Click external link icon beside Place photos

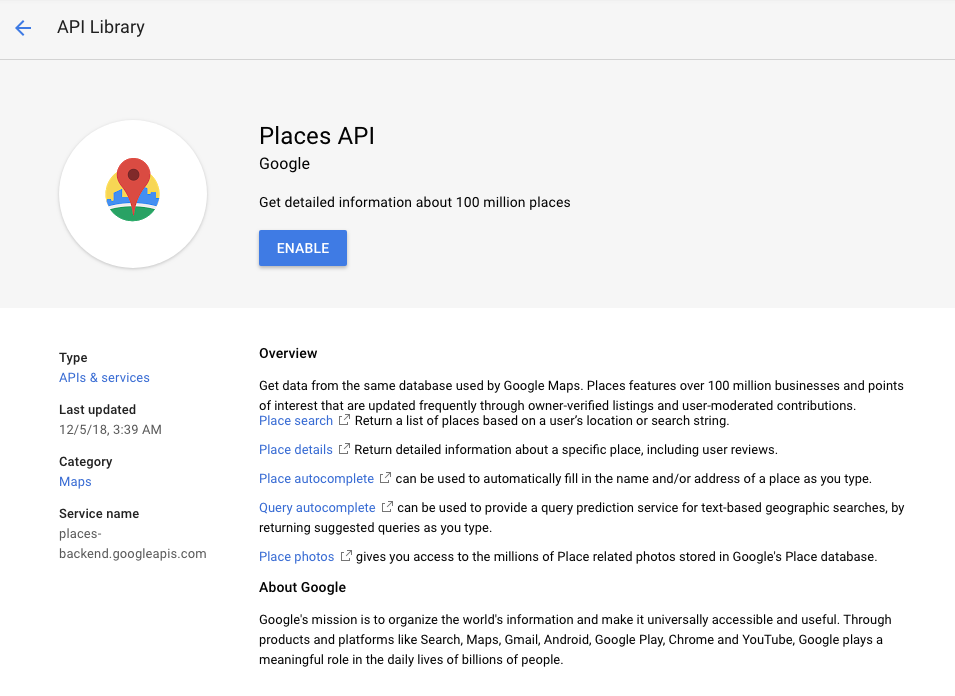[x=345, y=556]
